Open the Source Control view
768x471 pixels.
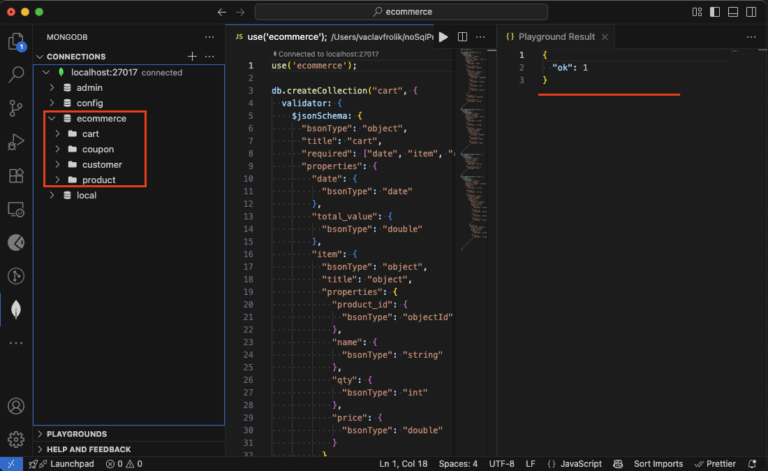point(16,108)
